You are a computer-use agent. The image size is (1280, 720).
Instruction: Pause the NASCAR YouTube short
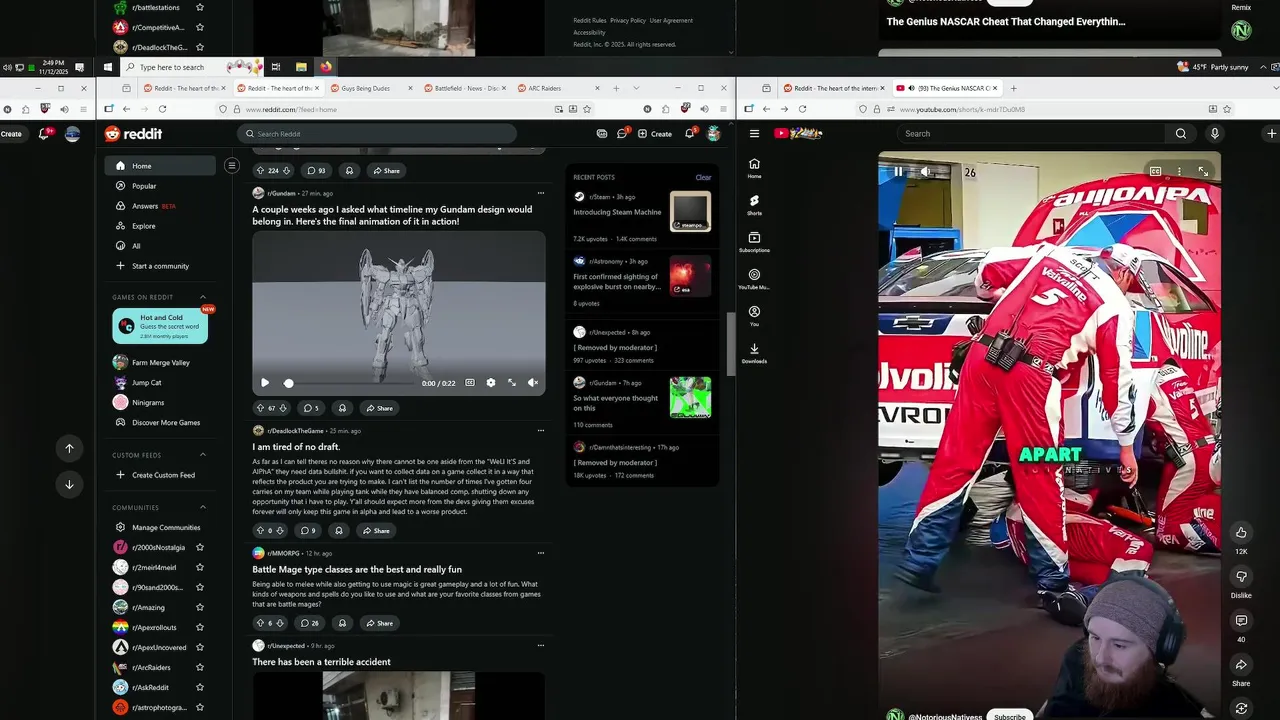(898, 172)
